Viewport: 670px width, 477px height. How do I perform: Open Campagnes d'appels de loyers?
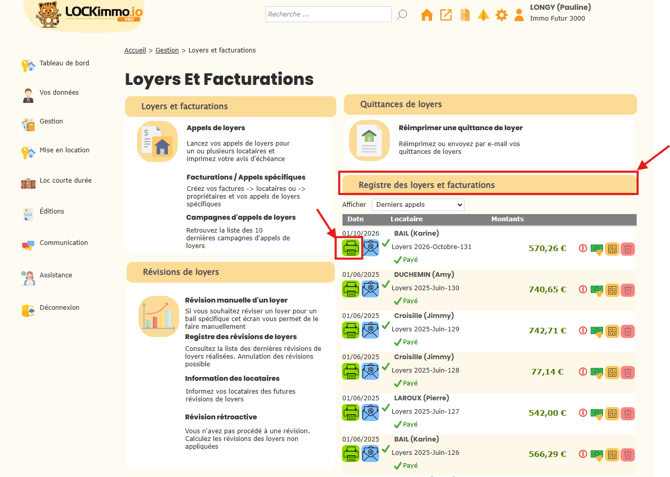pyautogui.click(x=241, y=218)
